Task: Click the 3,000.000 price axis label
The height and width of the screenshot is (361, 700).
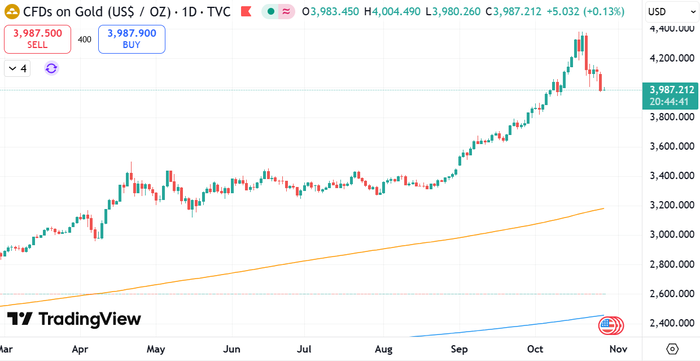Action: point(672,235)
